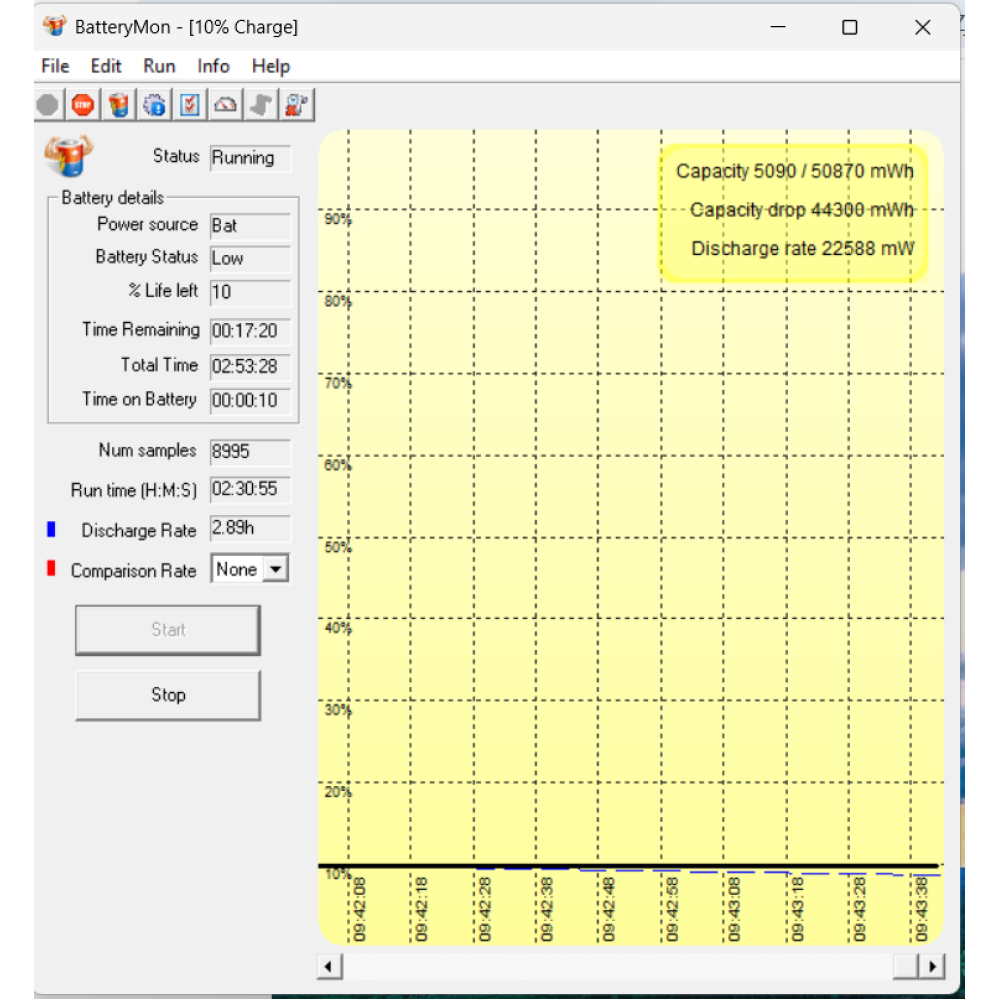Click the Total Time field 02:53:28
Image resolution: width=1000 pixels, height=1000 pixels.
tap(250, 366)
